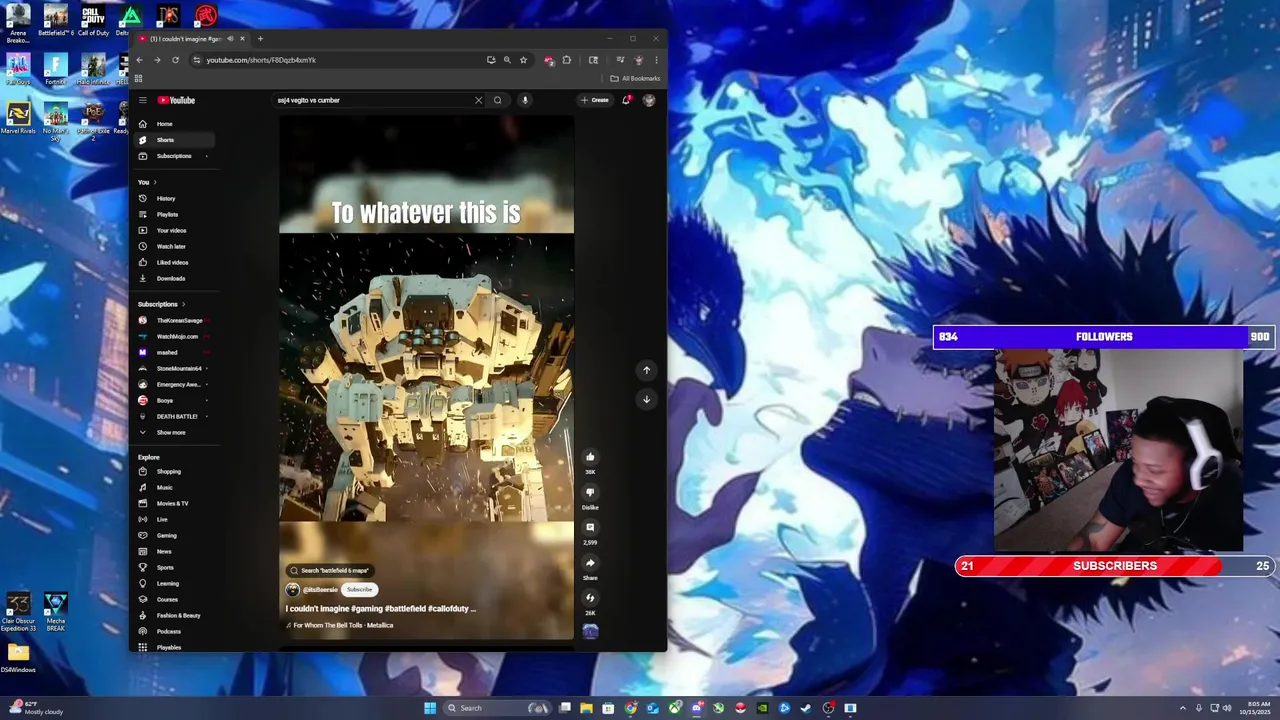Screen dimensions: 1280x720
Task: Click the Dislike thumbs down icon
Action: pyautogui.click(x=590, y=492)
